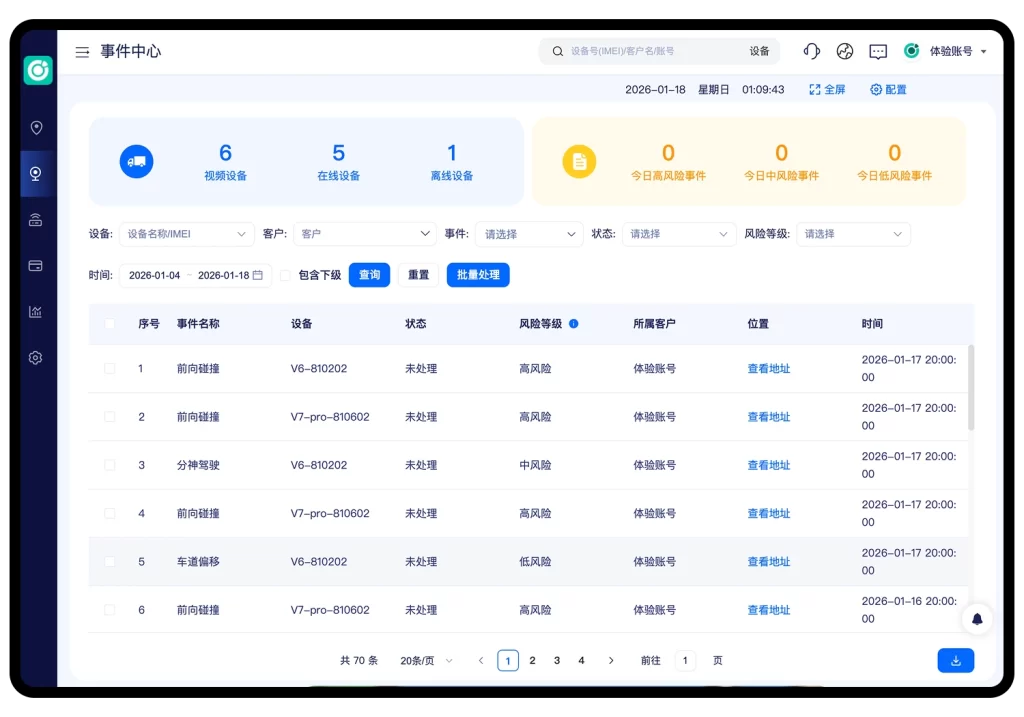
Task: Open the router device sidebar icon
Action: click(36, 220)
